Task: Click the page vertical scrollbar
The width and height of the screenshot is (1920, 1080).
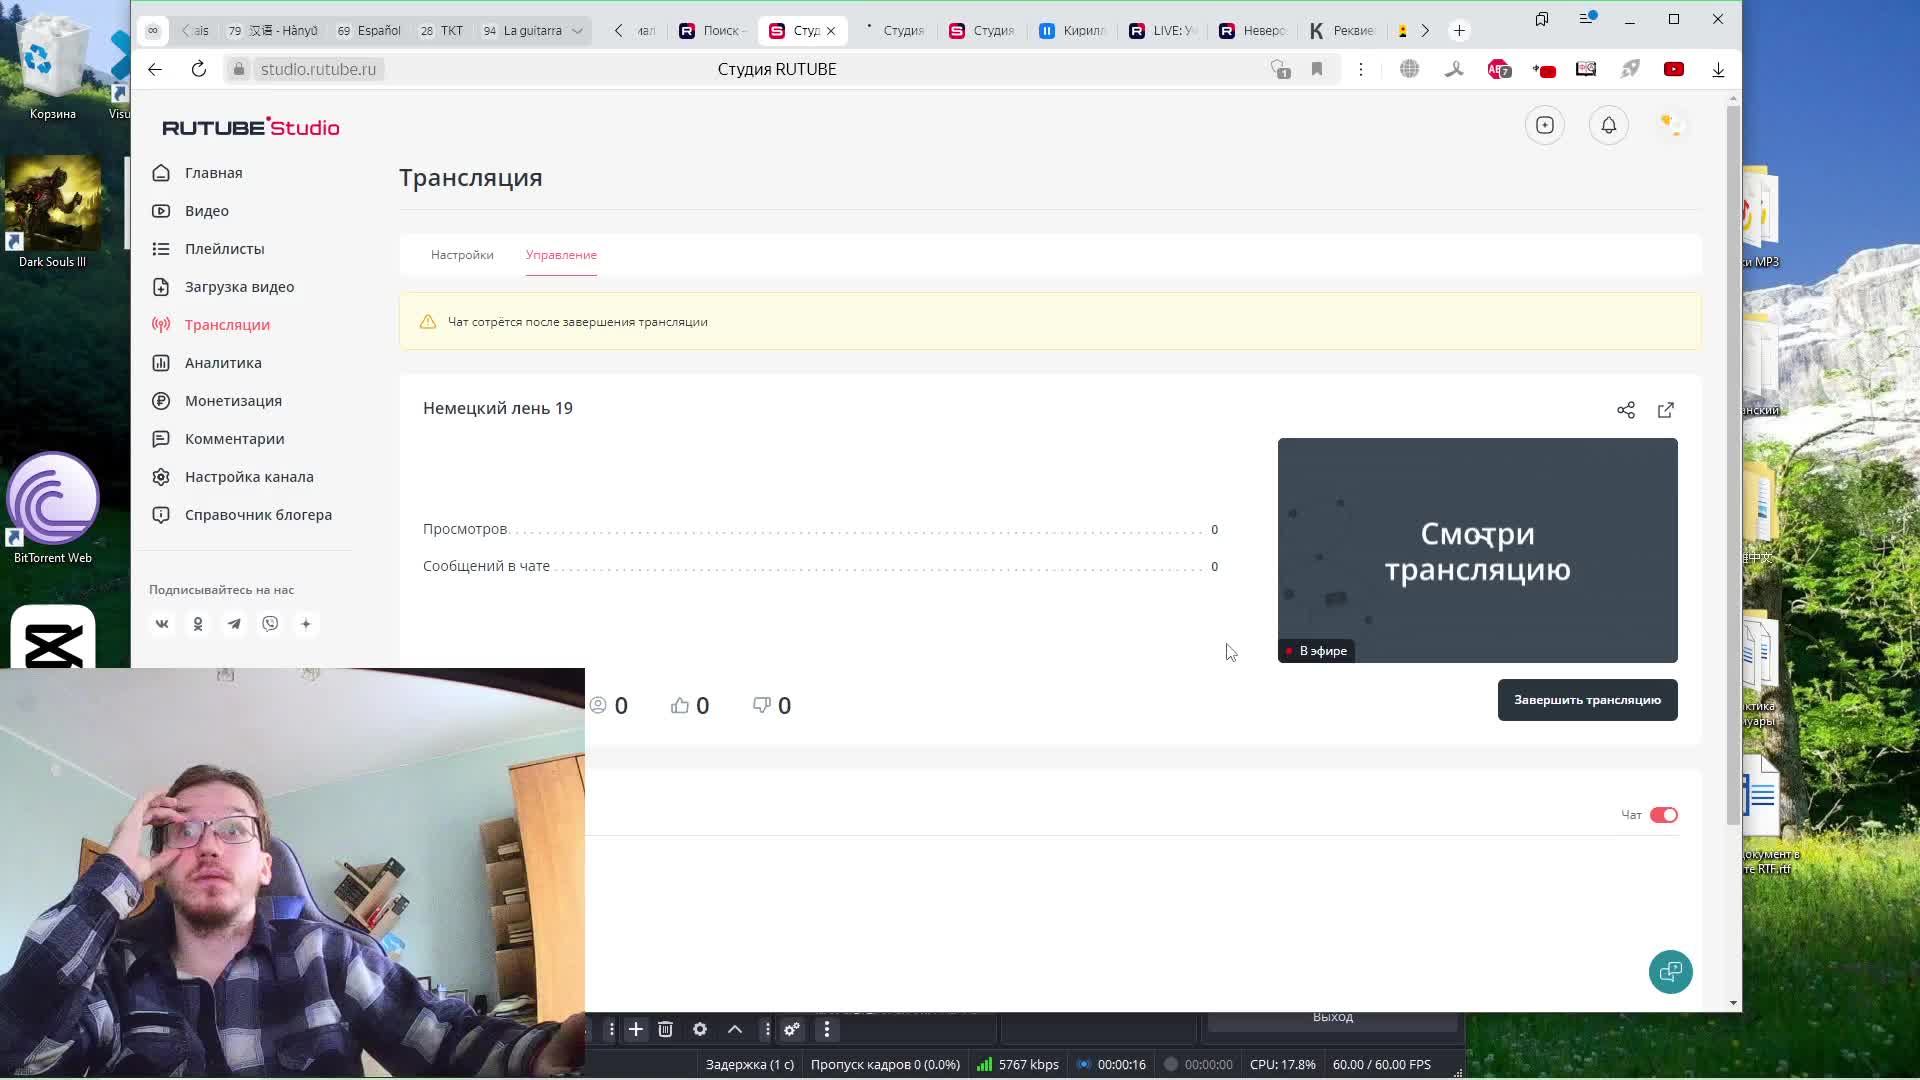Action: (x=1733, y=460)
